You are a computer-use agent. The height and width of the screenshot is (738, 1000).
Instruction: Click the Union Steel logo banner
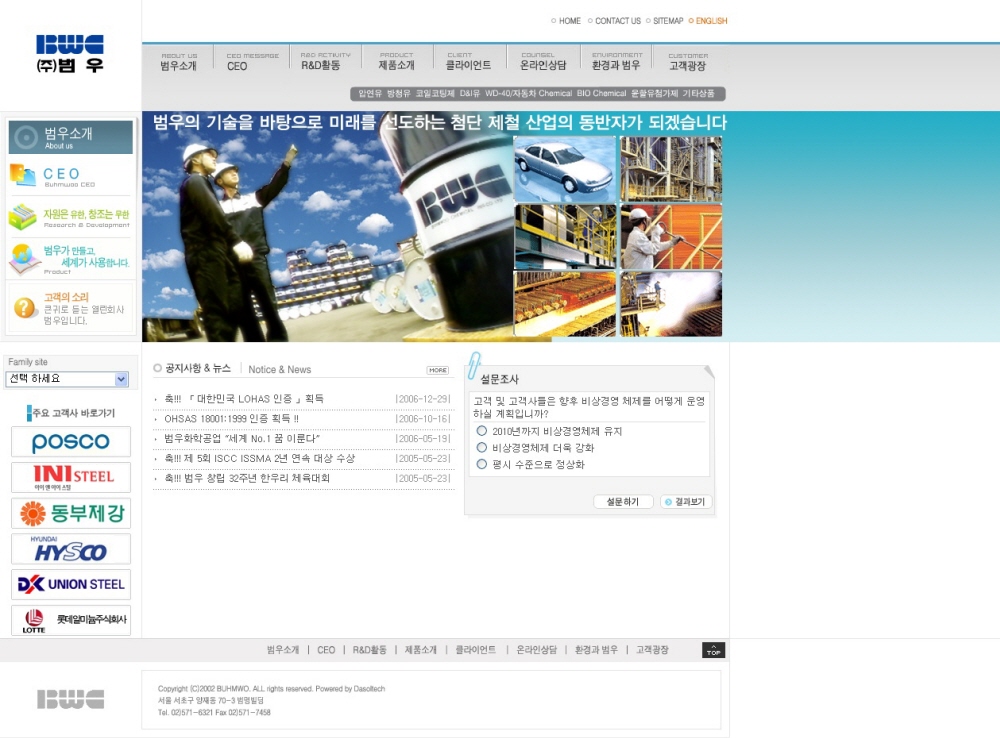(x=71, y=584)
